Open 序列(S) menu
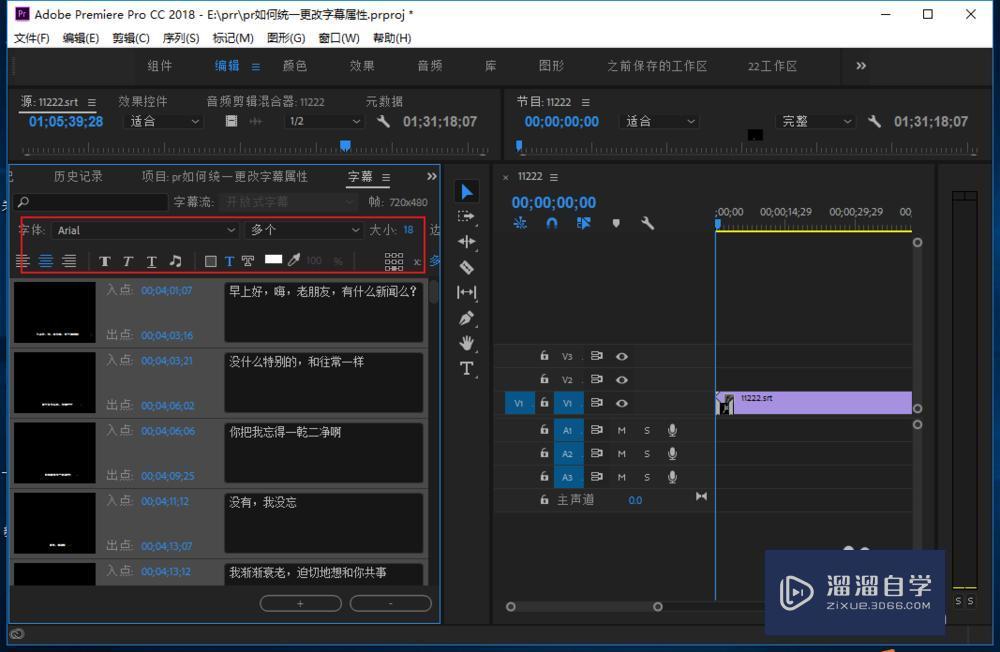The image size is (1000, 652). [180, 38]
